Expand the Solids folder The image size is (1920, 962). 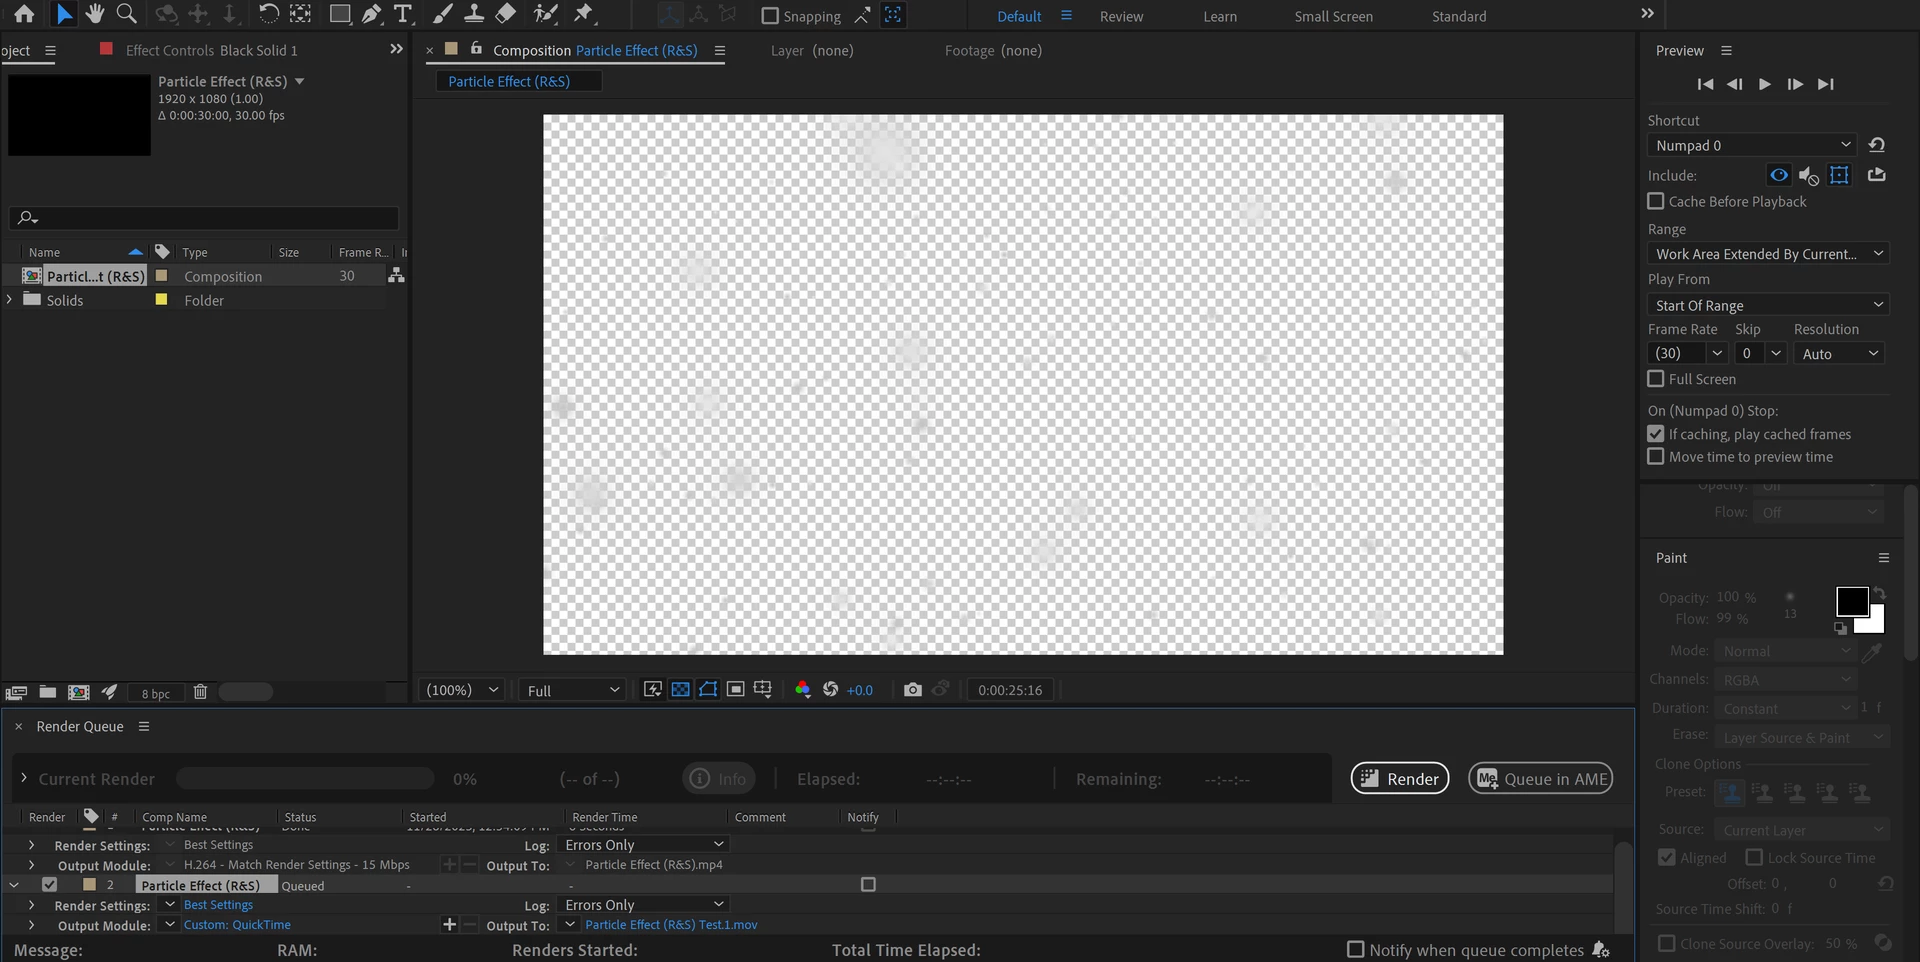pyautogui.click(x=10, y=300)
